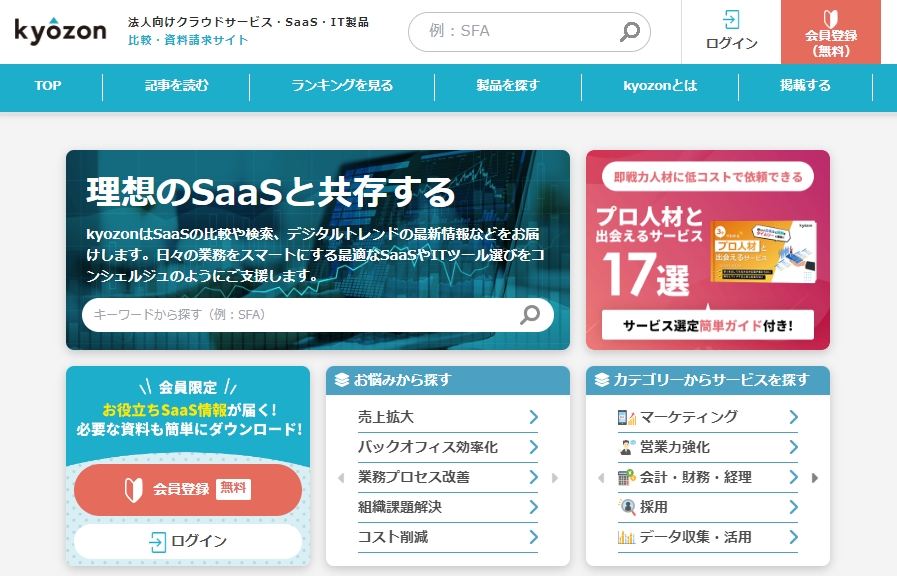
Task: Click the 法人向けクラウドサービス・SaaS・IT製品 text
Action: pos(249,22)
